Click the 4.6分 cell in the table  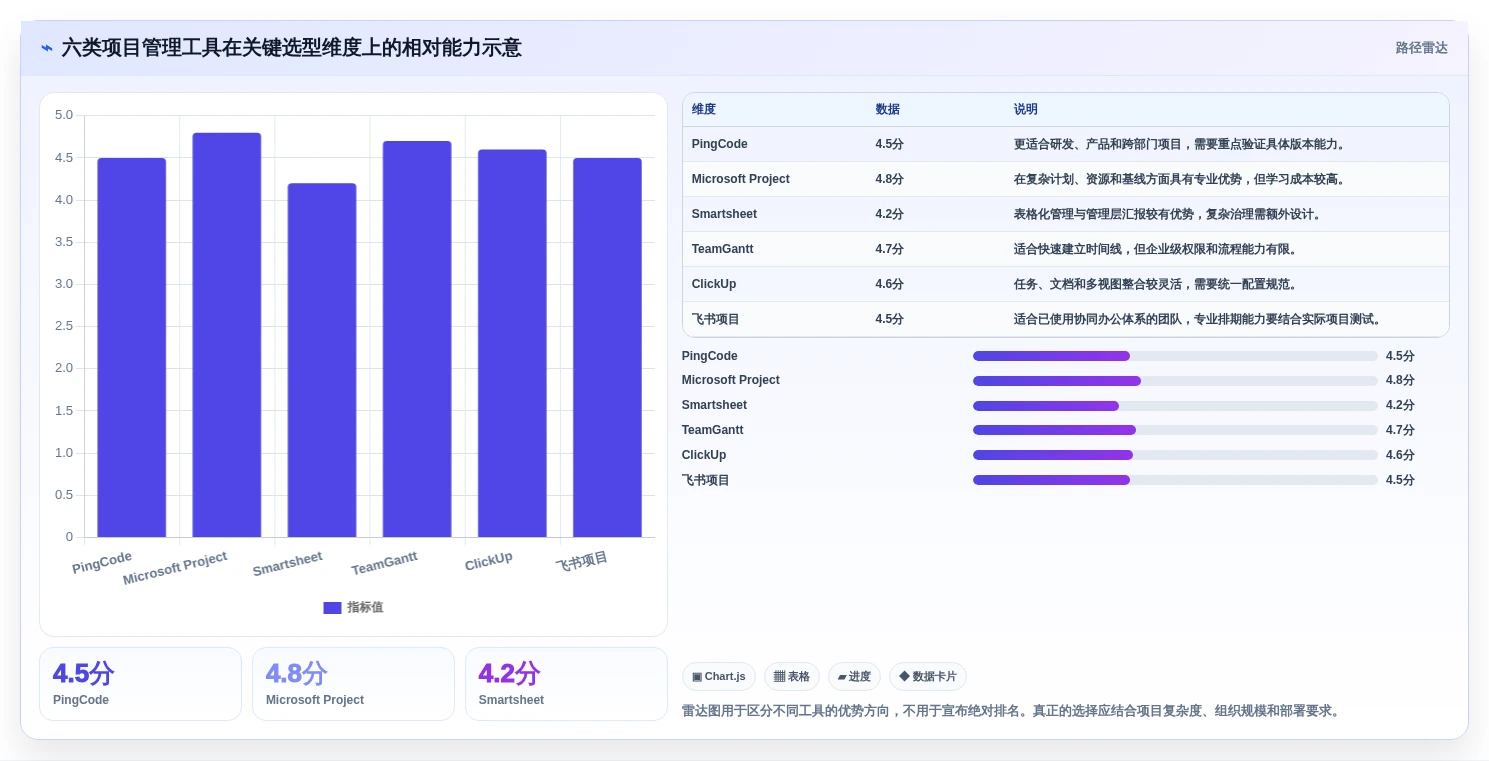(889, 284)
